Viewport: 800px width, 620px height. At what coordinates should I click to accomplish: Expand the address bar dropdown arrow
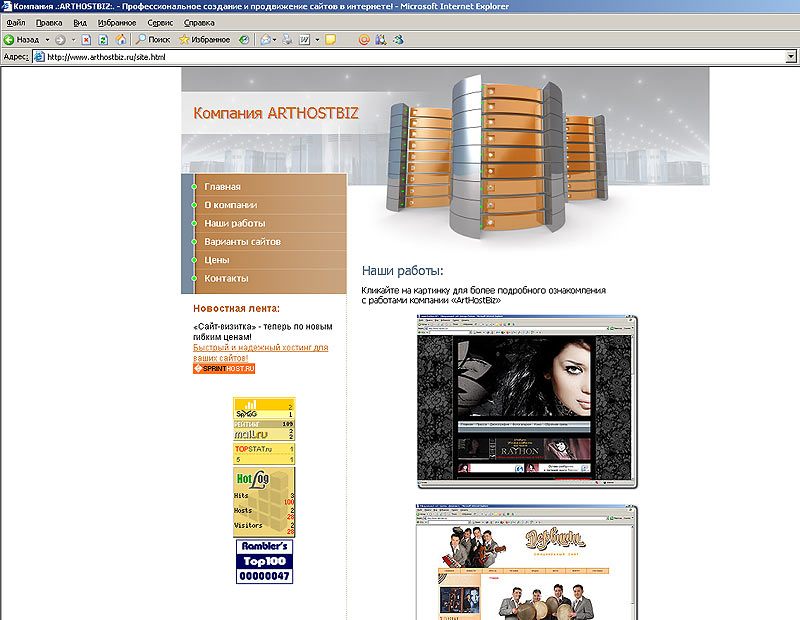pos(791,57)
